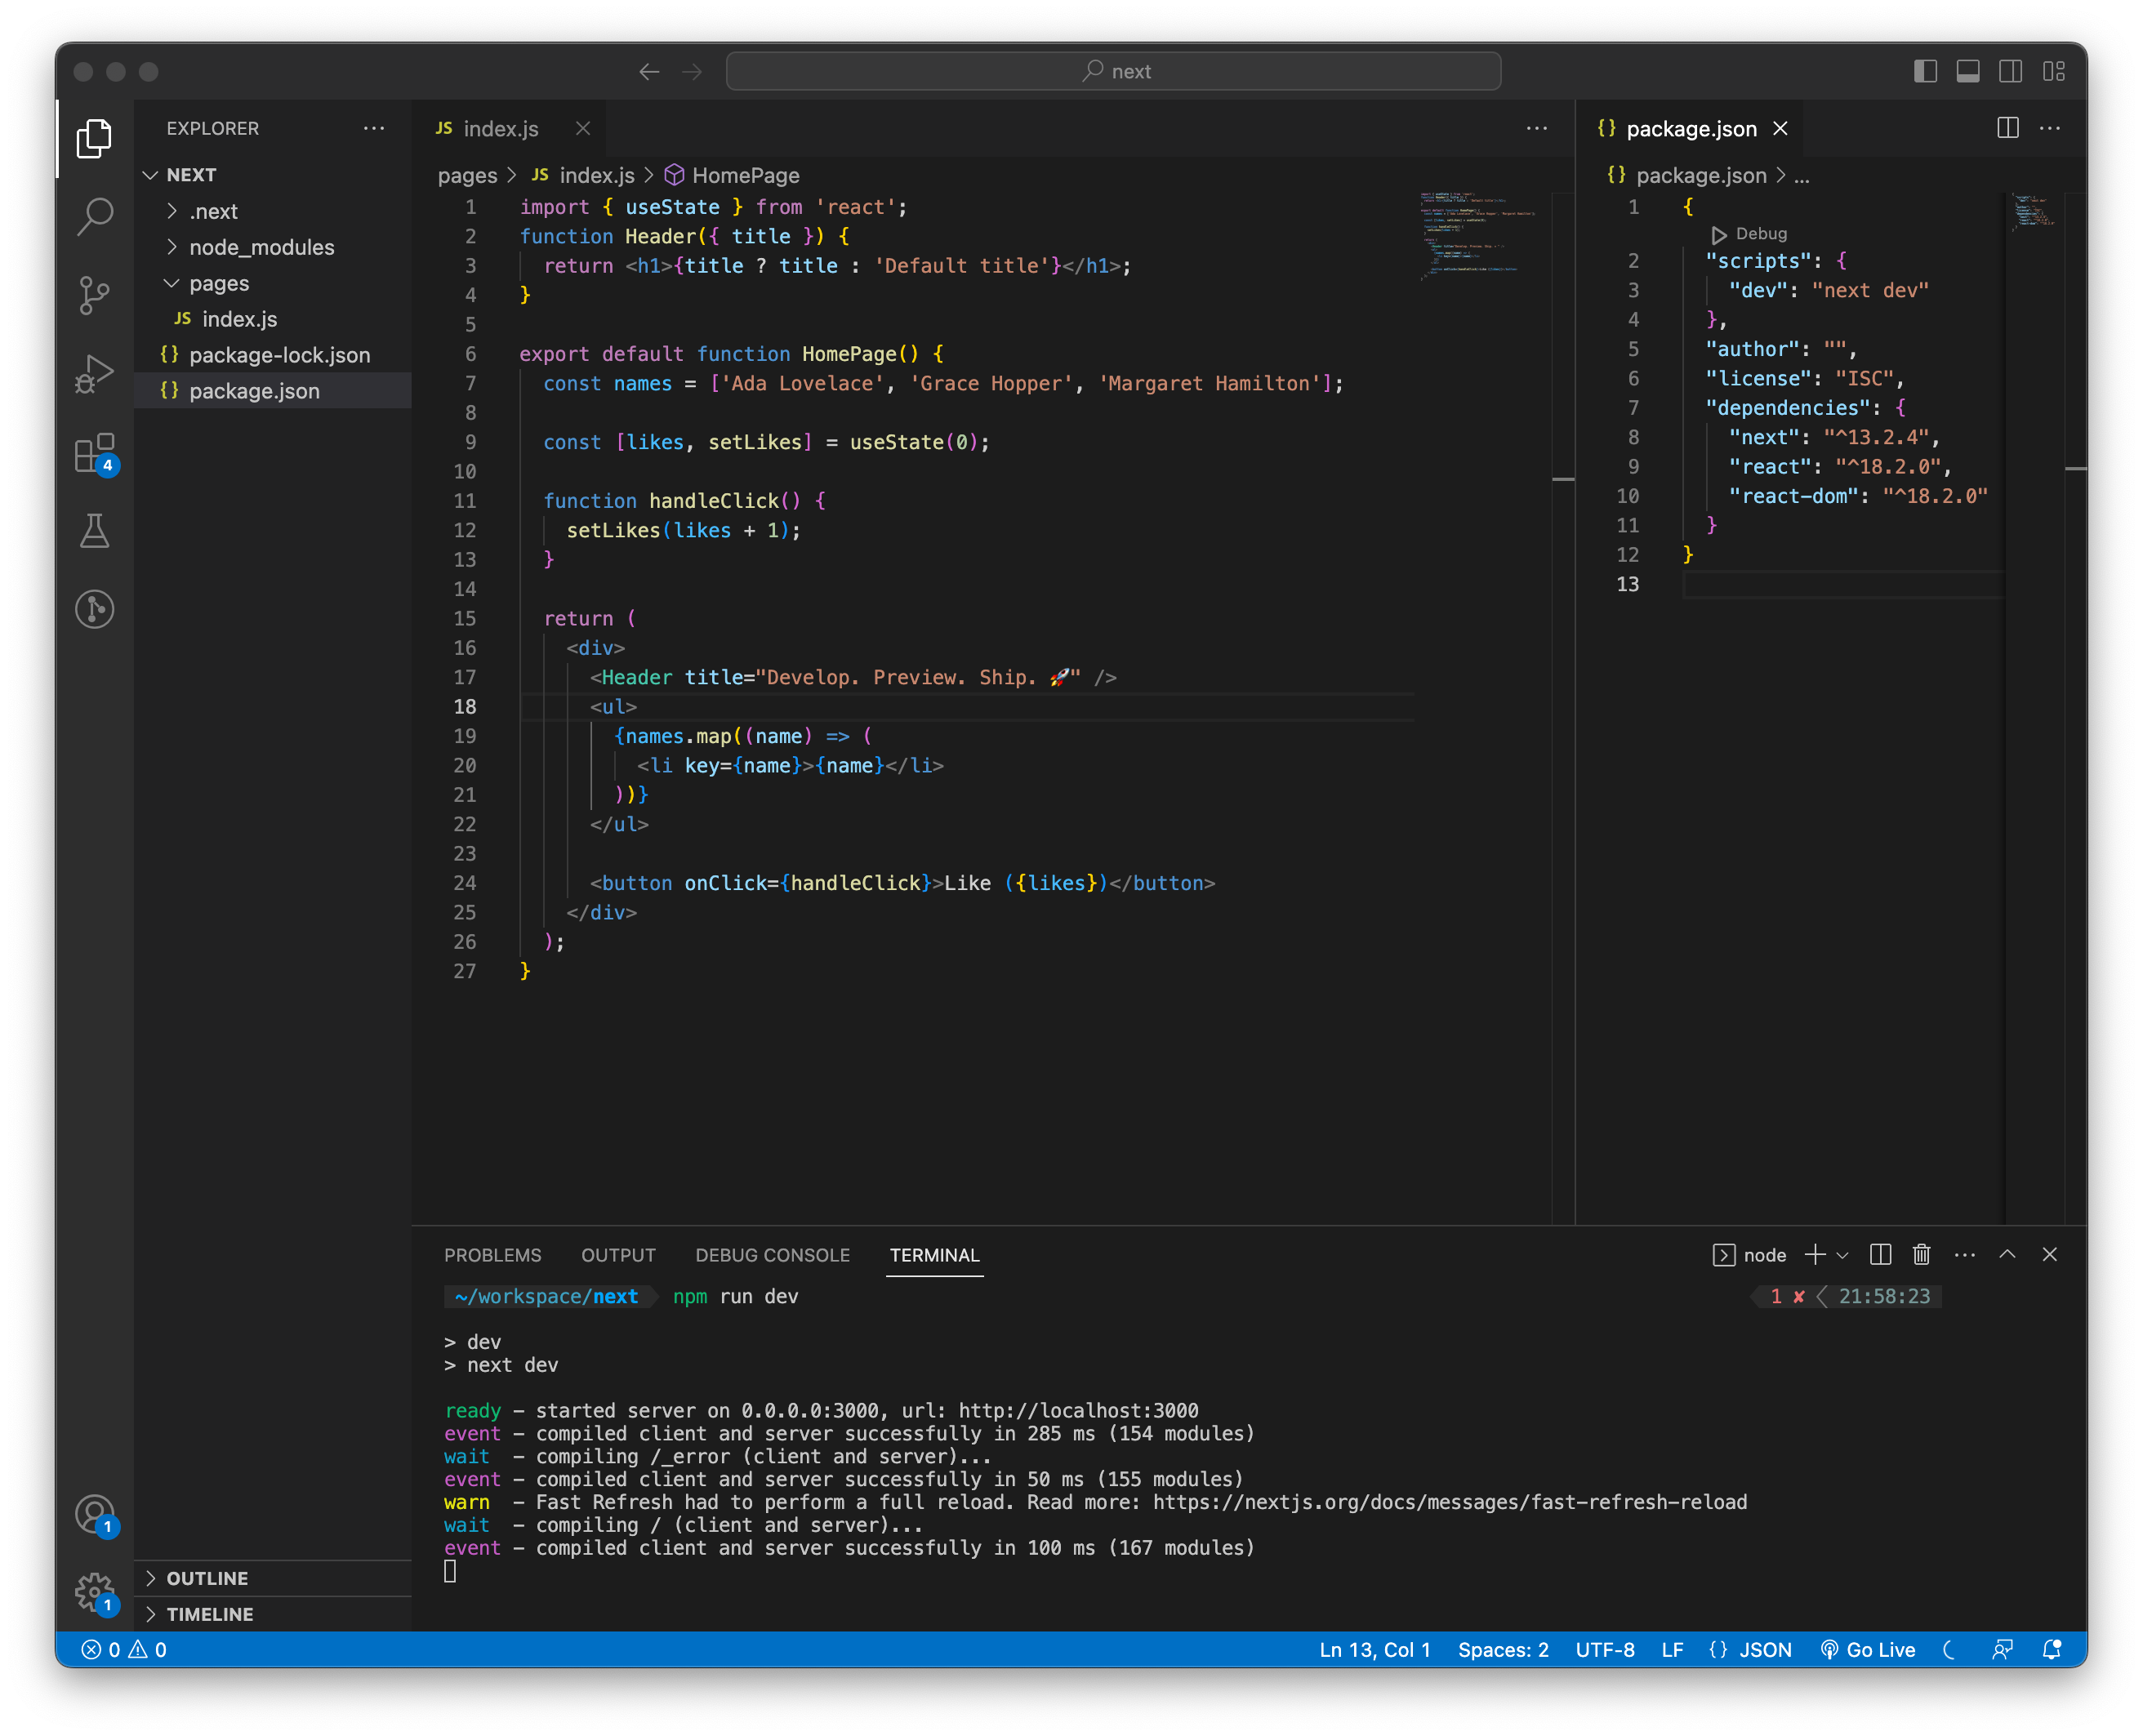Switch to the PROBLEMS tab
The height and width of the screenshot is (1736, 2143).
(x=492, y=1255)
